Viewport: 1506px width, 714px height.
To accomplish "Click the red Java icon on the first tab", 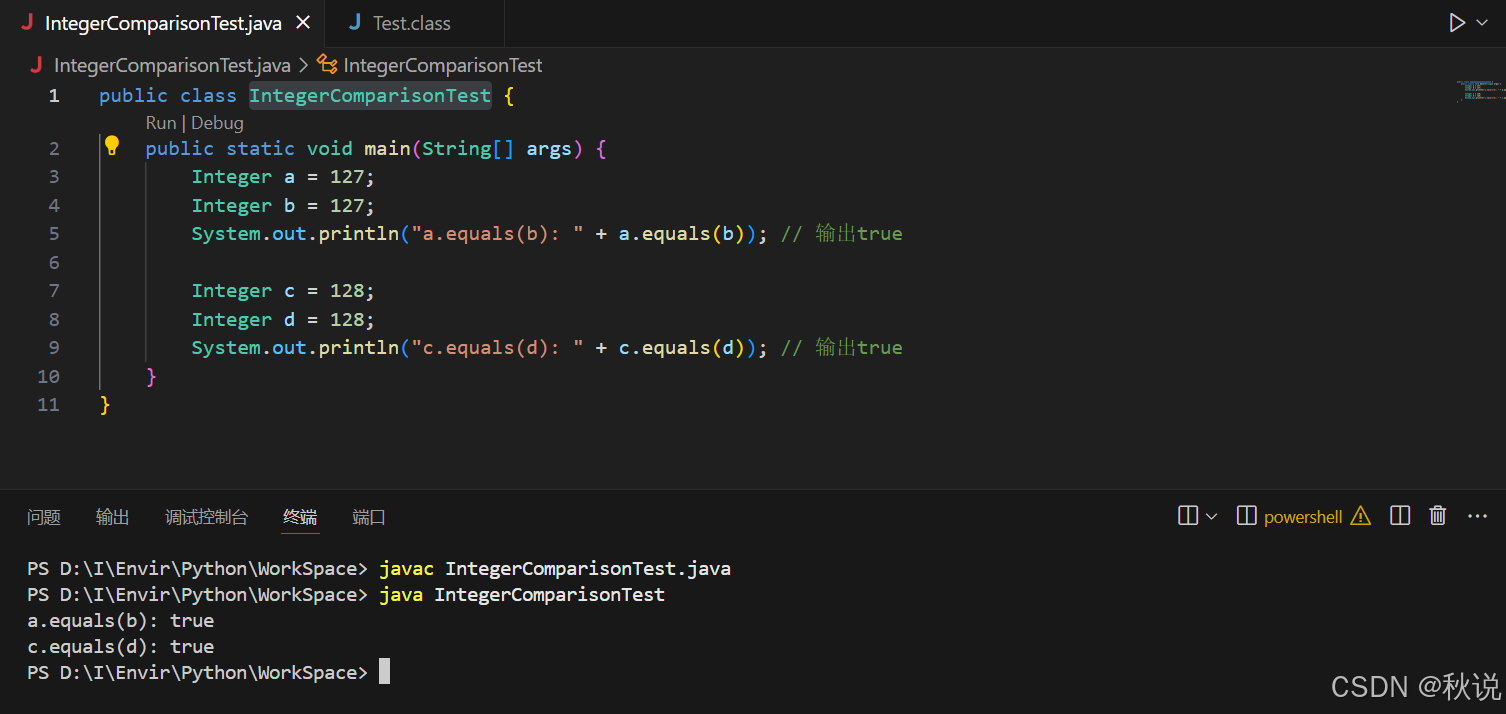I will pos(27,22).
